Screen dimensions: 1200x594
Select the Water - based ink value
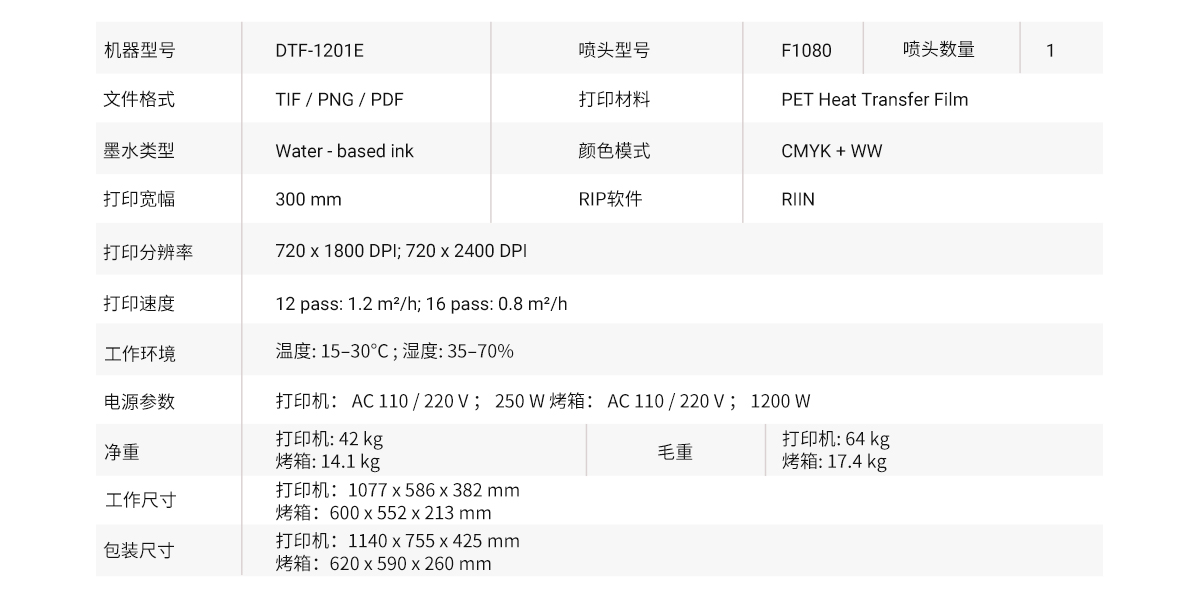[x=344, y=151]
